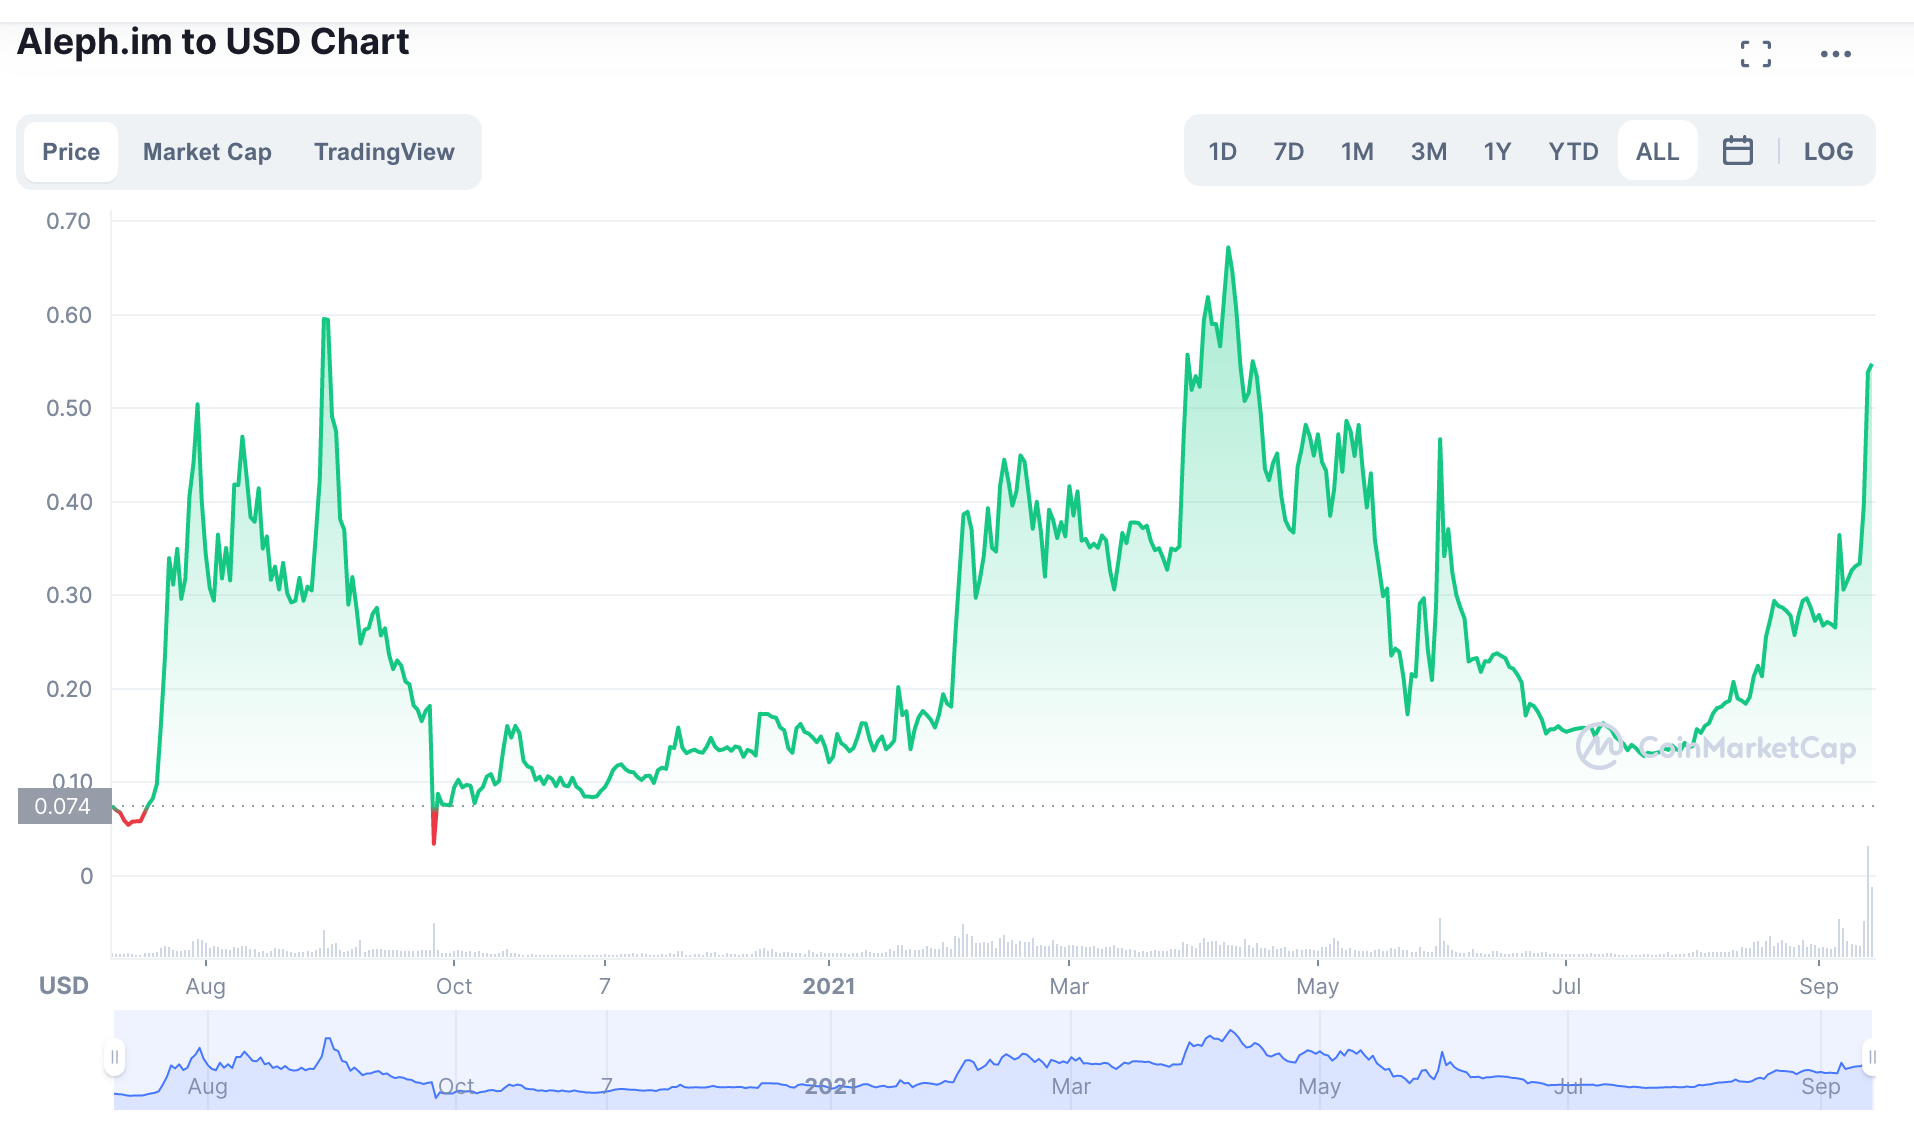Click the 'May' x-axis label
This screenshot has width=1914, height=1136.
click(1317, 987)
